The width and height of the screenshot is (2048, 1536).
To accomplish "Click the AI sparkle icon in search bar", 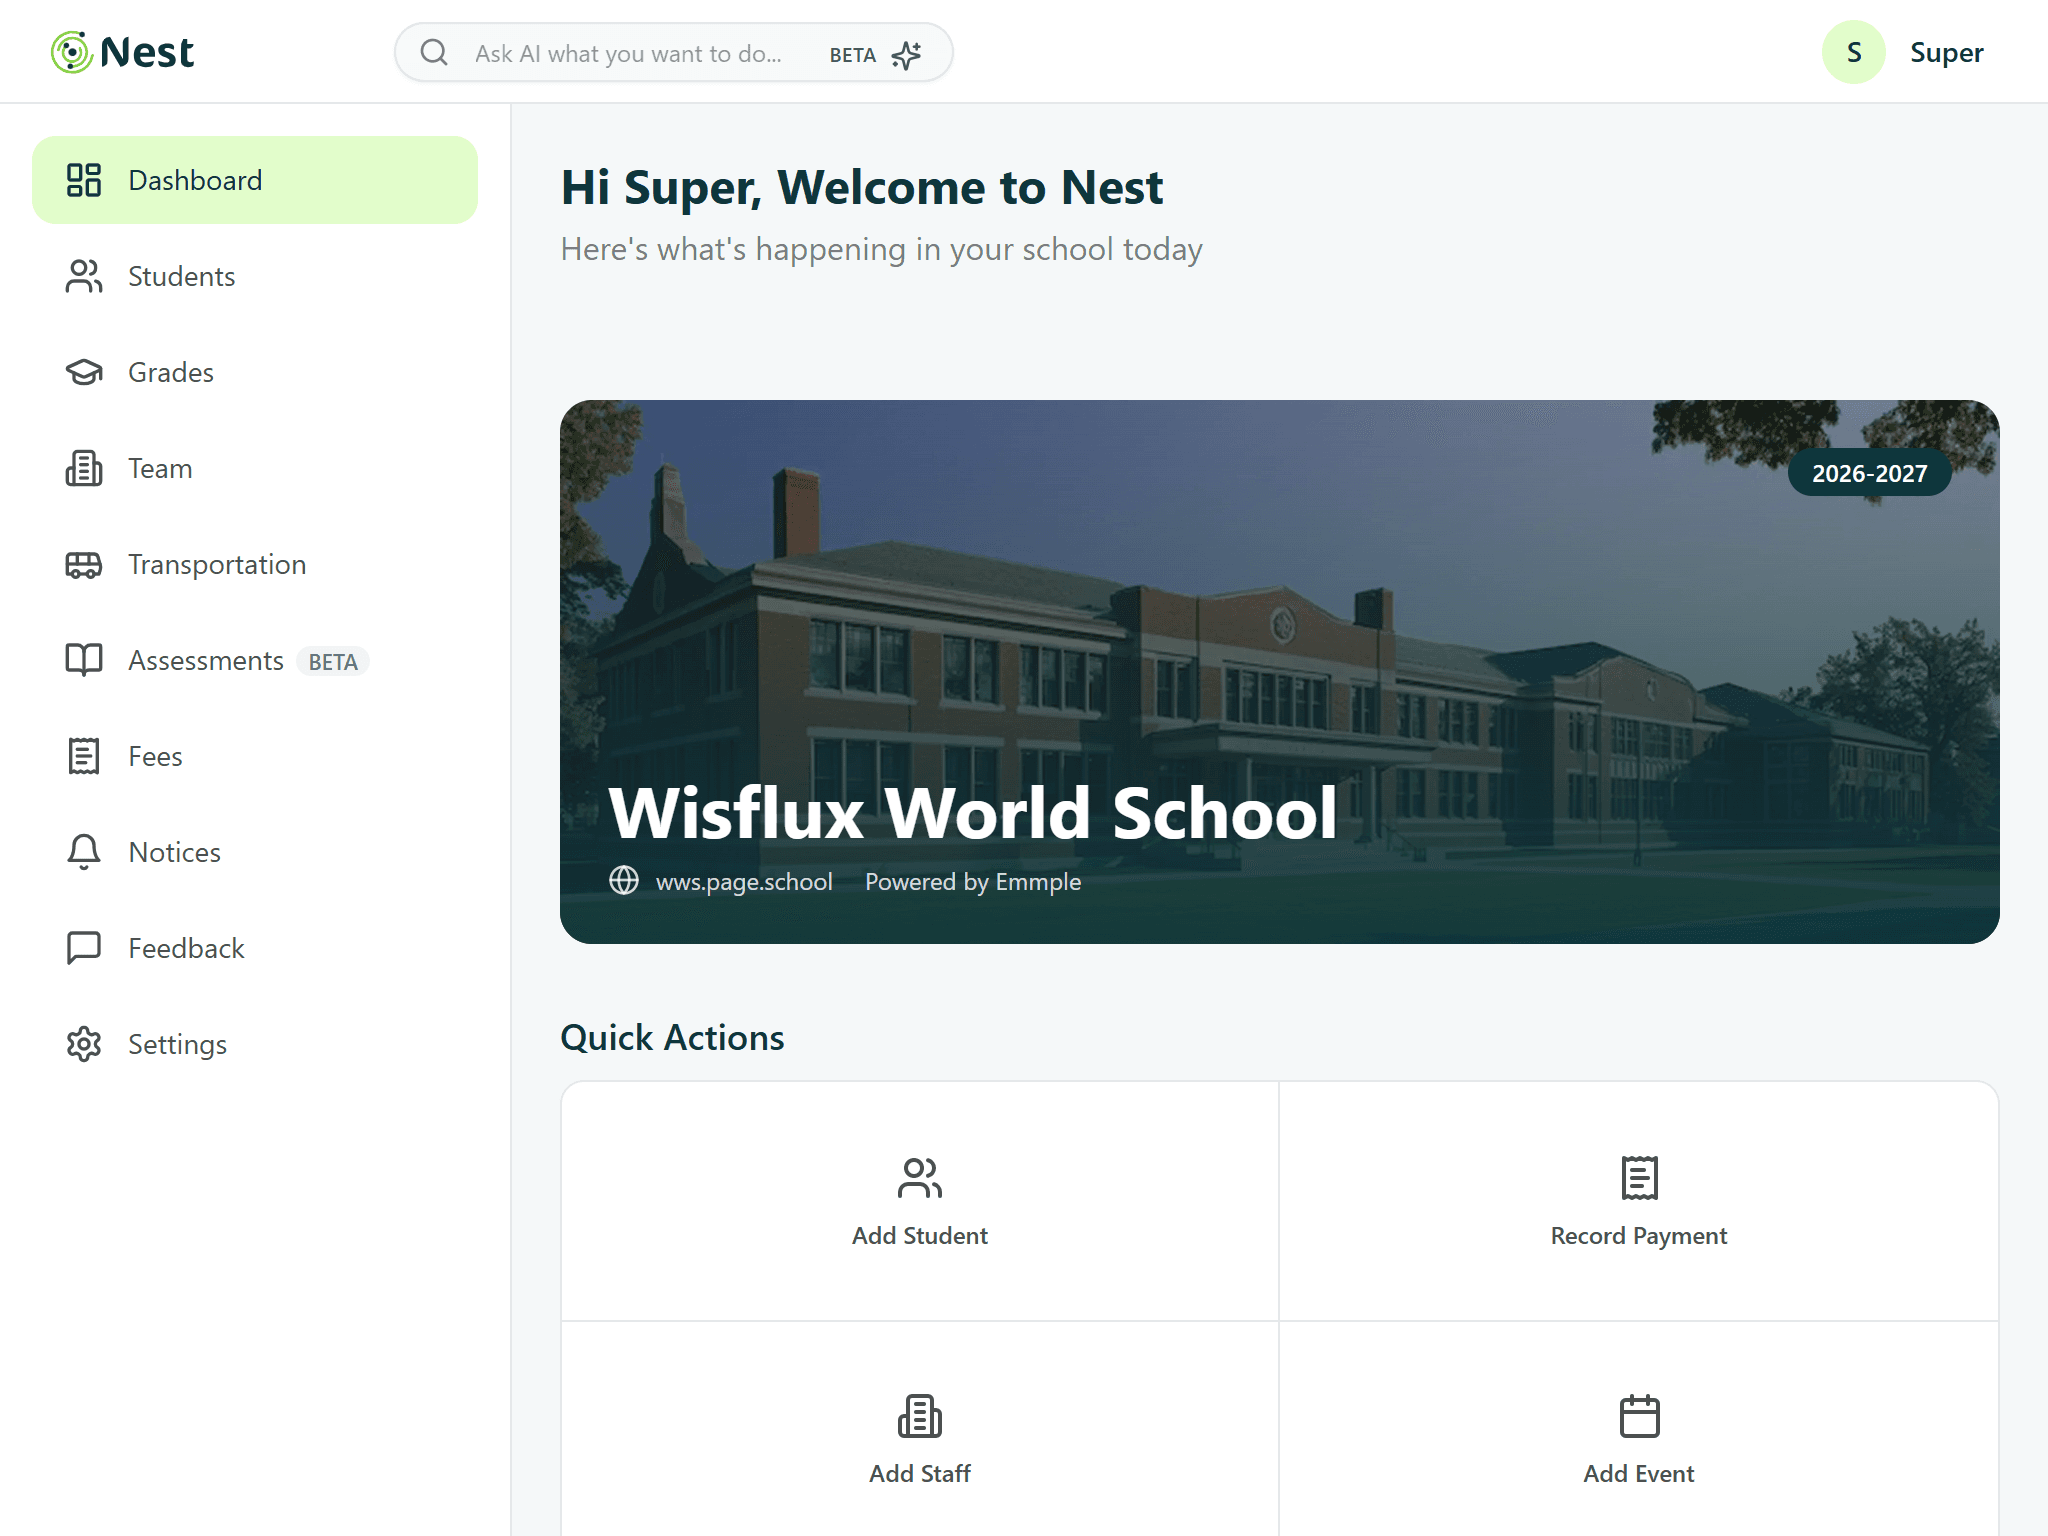I will [x=906, y=54].
